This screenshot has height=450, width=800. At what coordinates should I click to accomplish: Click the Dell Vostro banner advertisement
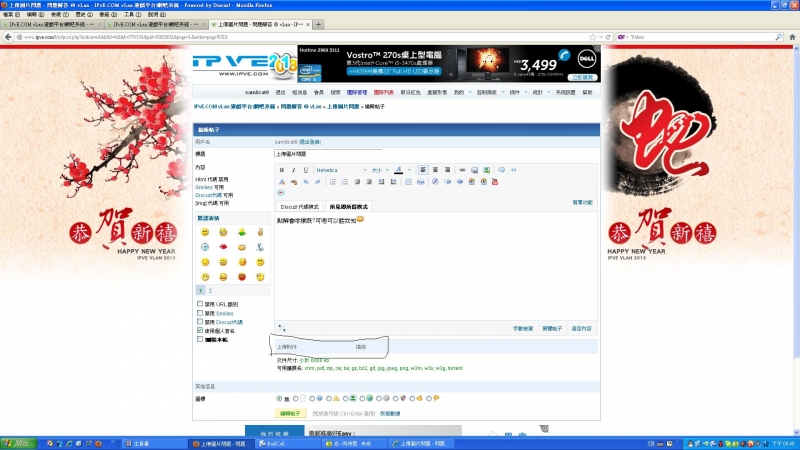[448, 64]
